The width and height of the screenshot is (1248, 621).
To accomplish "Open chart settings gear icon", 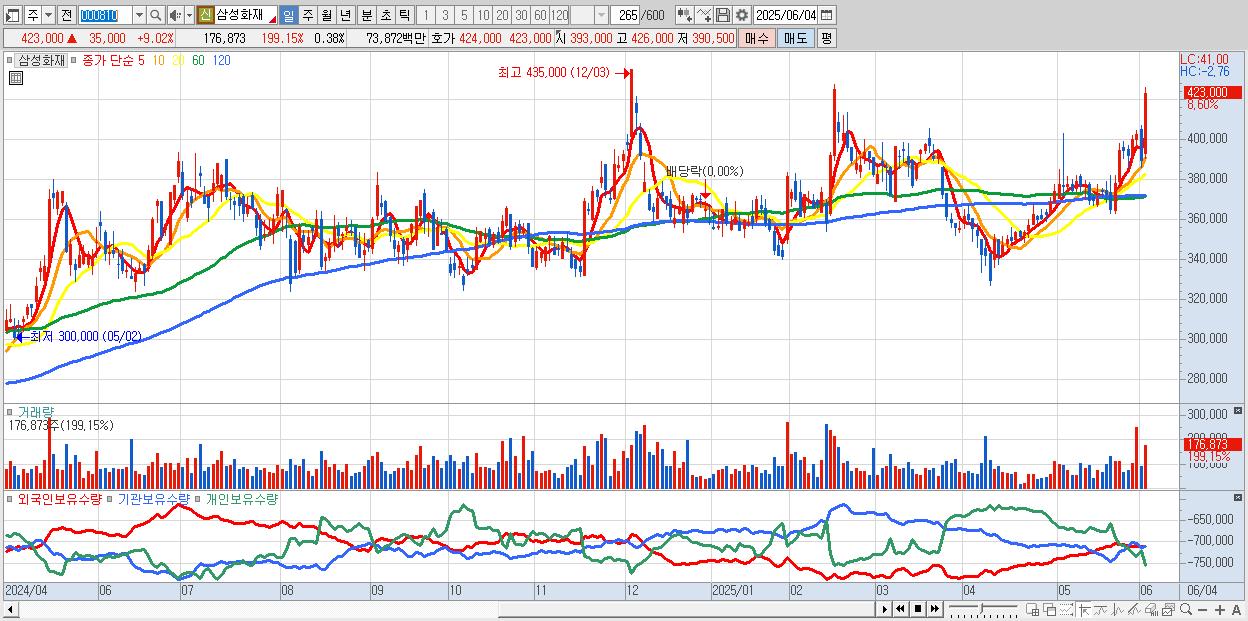I will [741, 15].
